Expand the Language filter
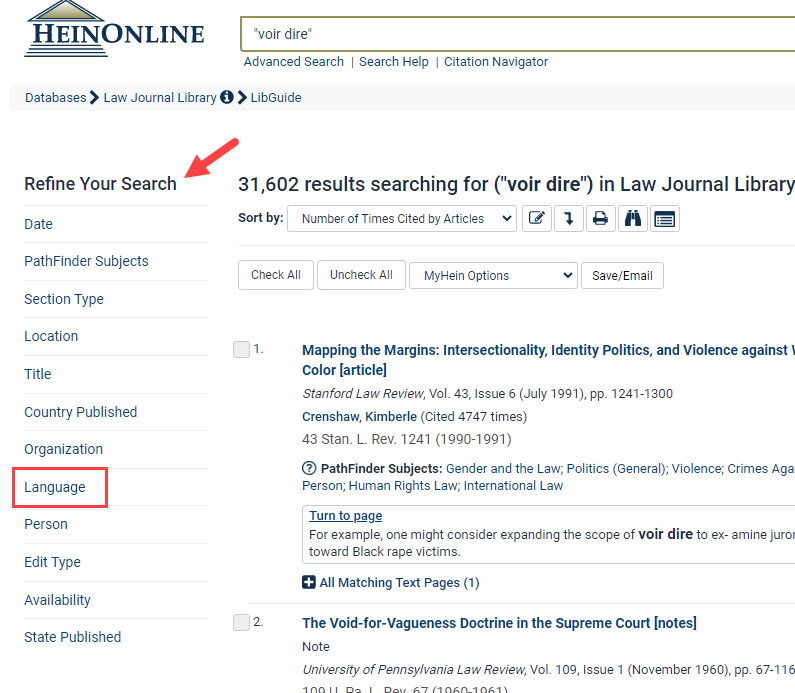This screenshot has width=795, height=693. pos(55,487)
